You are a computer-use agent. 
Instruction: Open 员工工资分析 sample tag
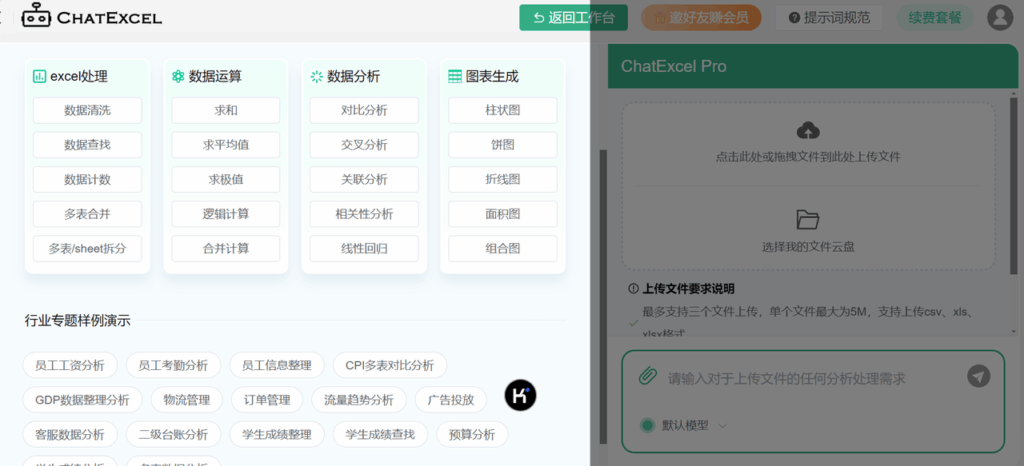pyautogui.click(x=70, y=365)
